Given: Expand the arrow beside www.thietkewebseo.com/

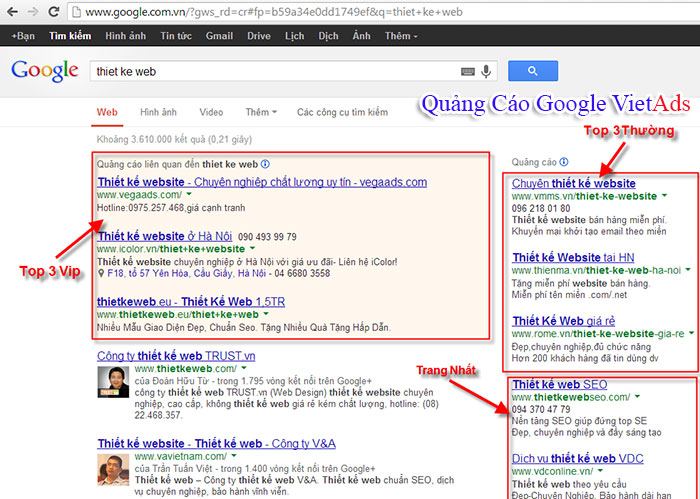Looking at the screenshot, I should coord(638,397).
